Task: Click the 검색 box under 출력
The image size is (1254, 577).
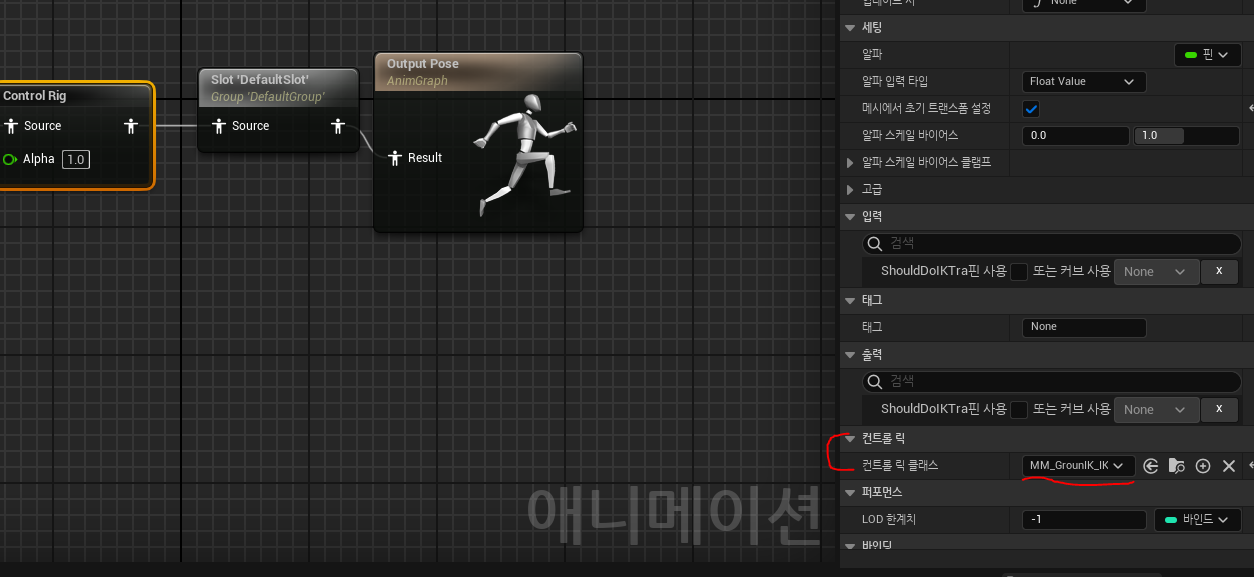Action: point(1052,381)
